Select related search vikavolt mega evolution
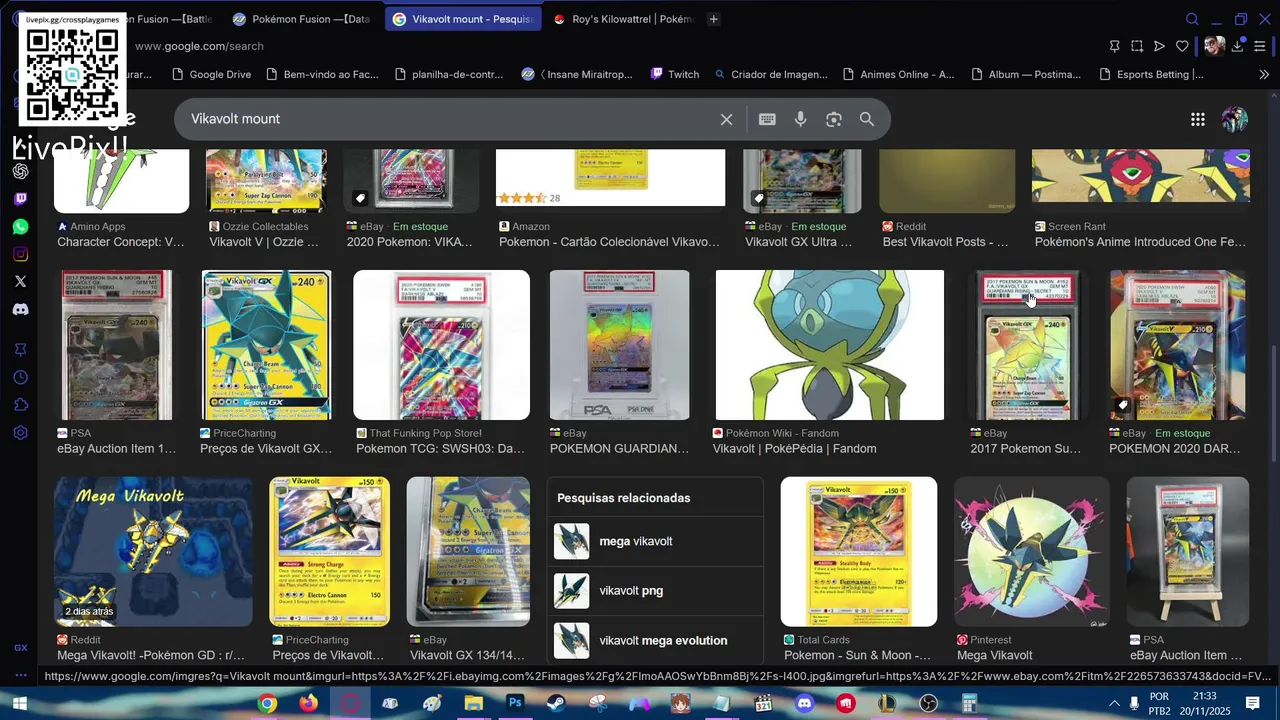Screen dimensions: 1280x720 (x=655, y=641)
